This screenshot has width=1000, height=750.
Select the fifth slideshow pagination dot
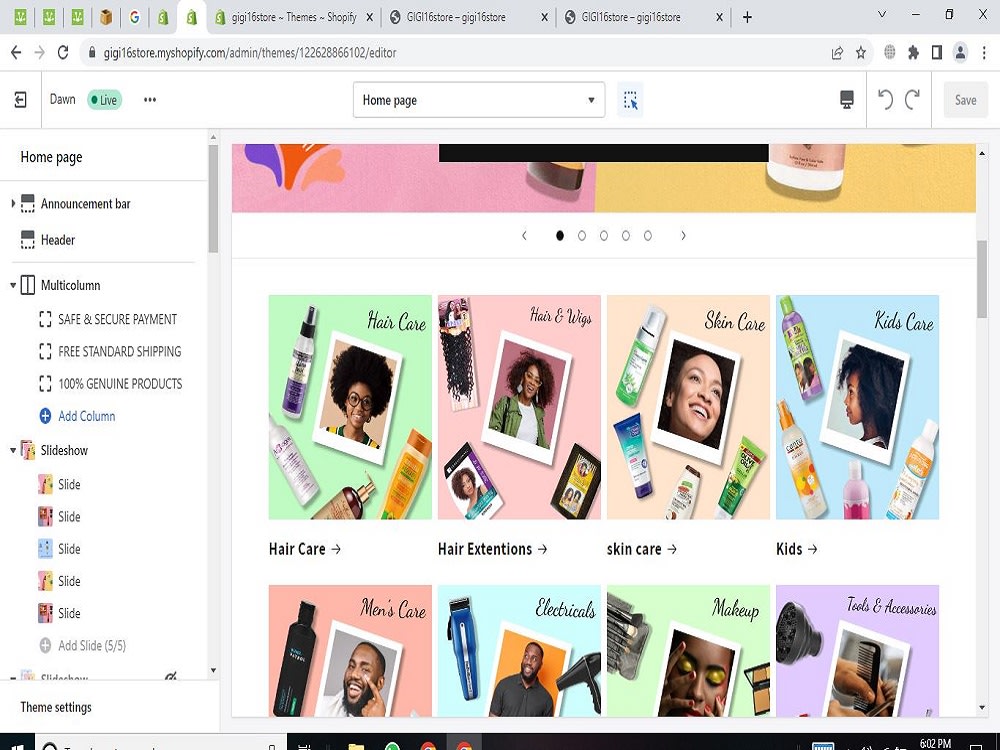[x=648, y=236]
